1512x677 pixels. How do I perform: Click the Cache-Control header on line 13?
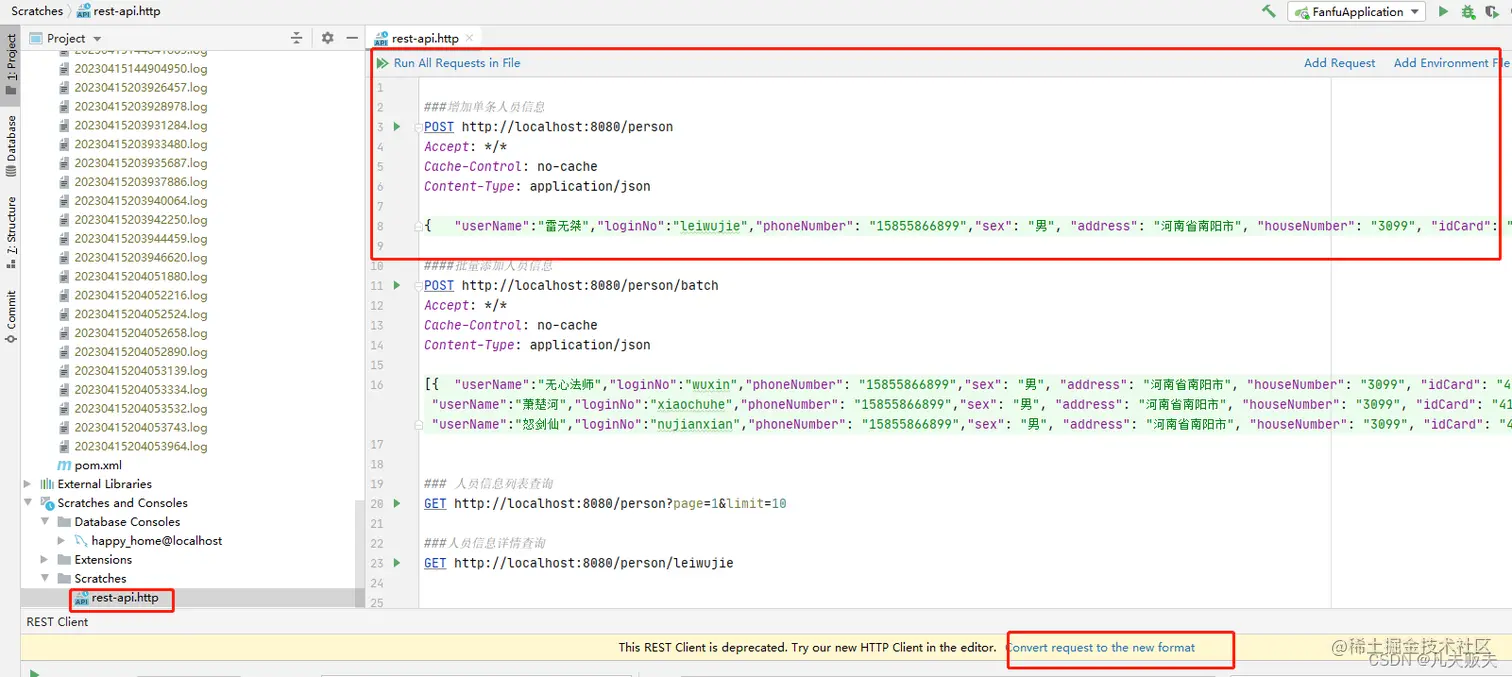472,325
